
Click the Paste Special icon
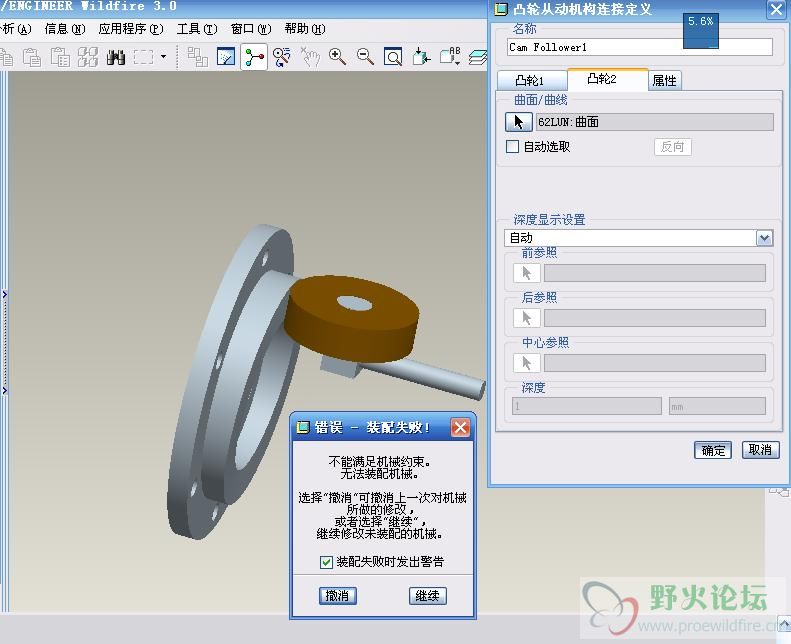(x=60, y=56)
